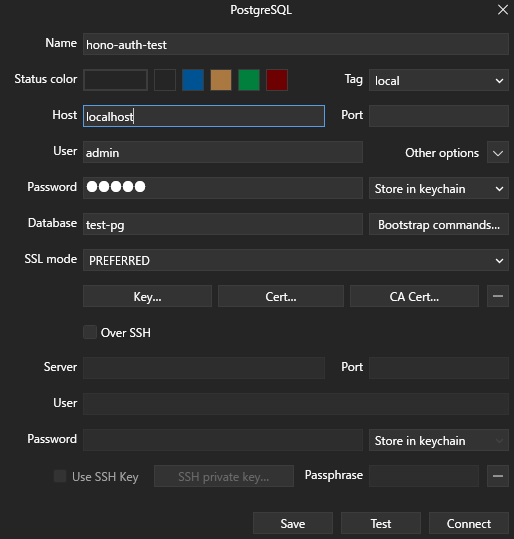Image resolution: width=514 pixels, height=539 pixels.
Task: Click the Connect button
Action: pos(469,524)
